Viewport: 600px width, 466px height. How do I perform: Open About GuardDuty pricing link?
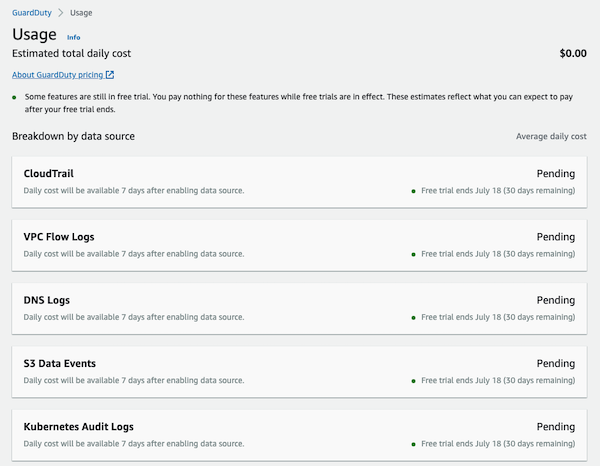click(x=57, y=75)
